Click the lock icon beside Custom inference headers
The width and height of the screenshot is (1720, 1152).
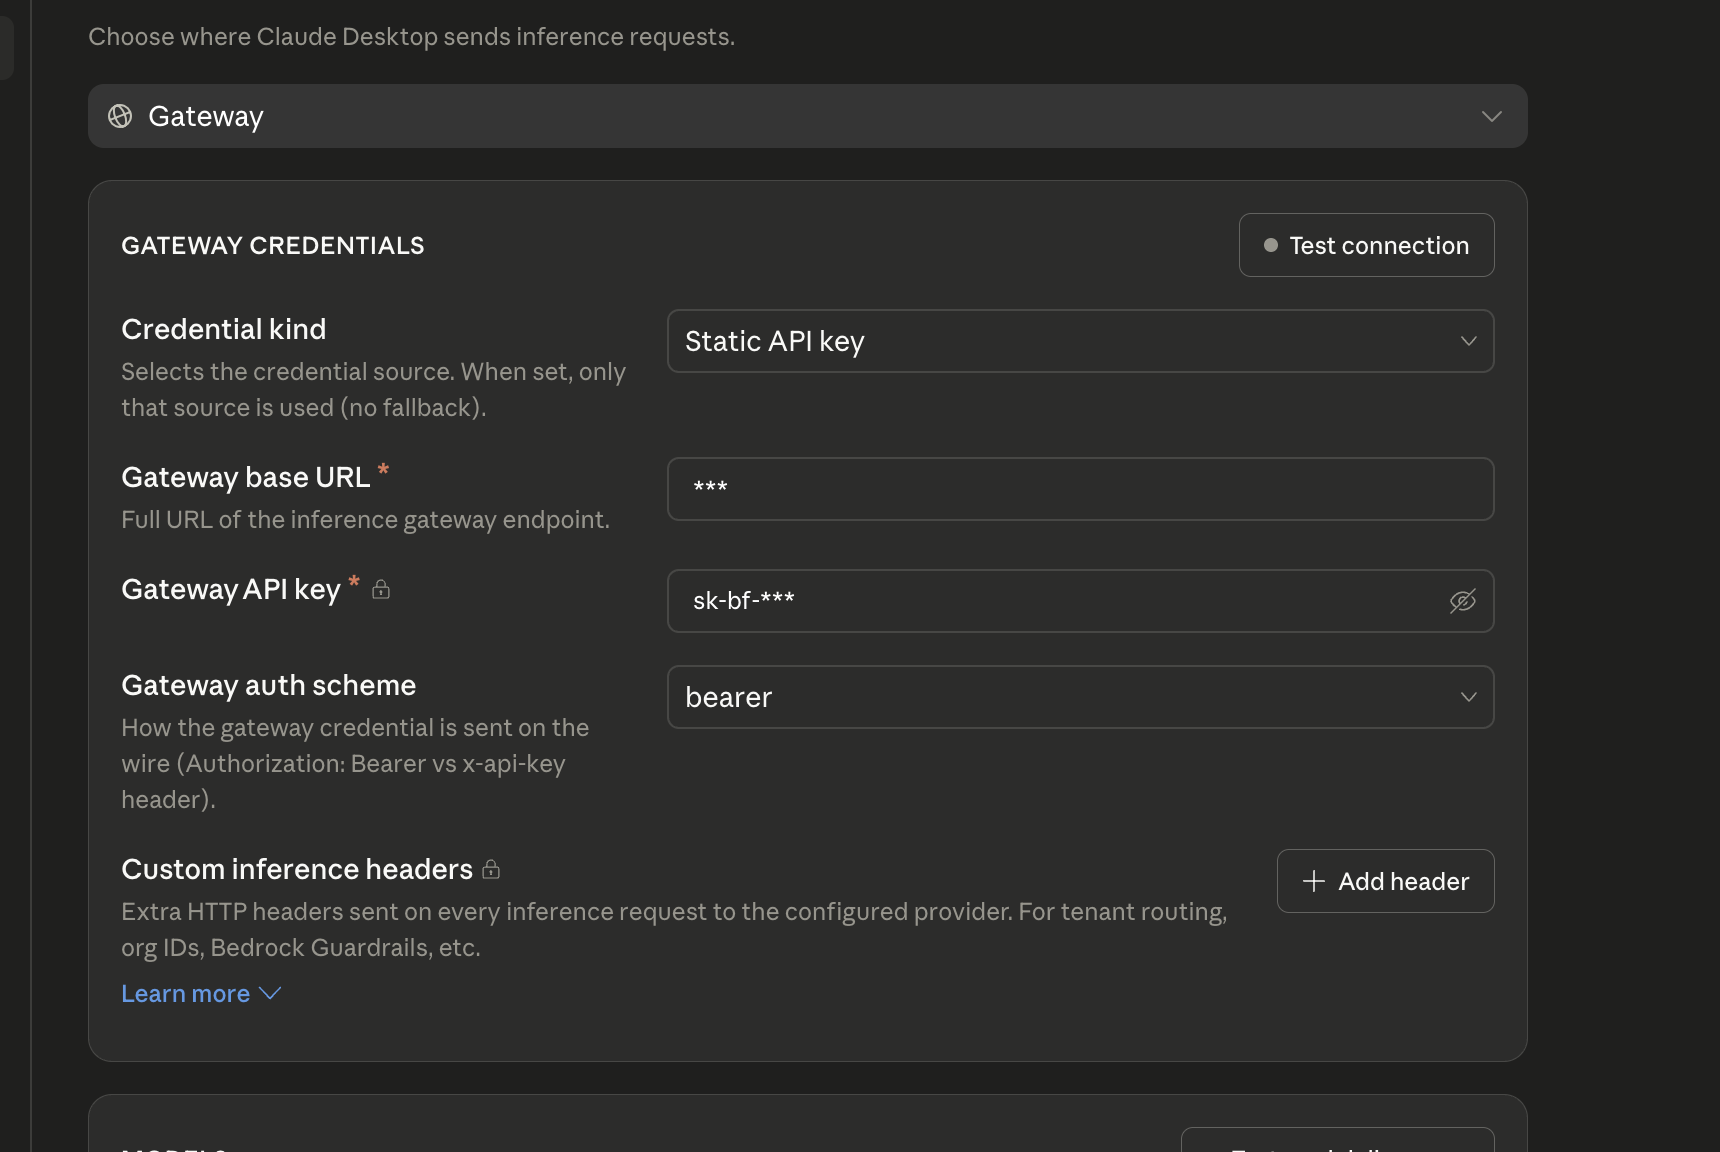(x=491, y=869)
